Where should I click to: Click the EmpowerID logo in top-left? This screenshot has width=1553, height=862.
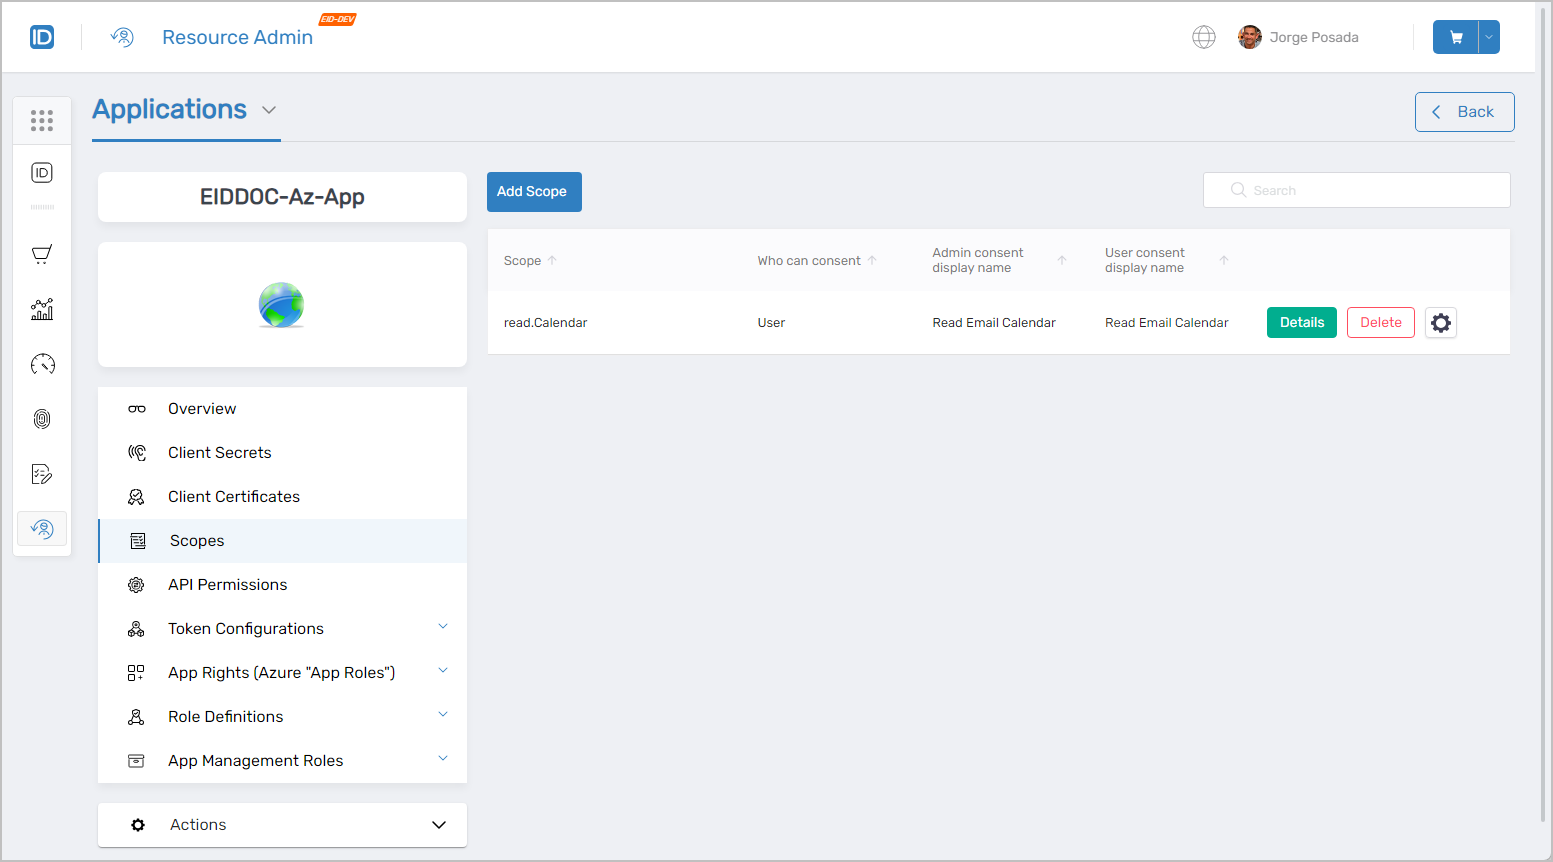coord(42,37)
